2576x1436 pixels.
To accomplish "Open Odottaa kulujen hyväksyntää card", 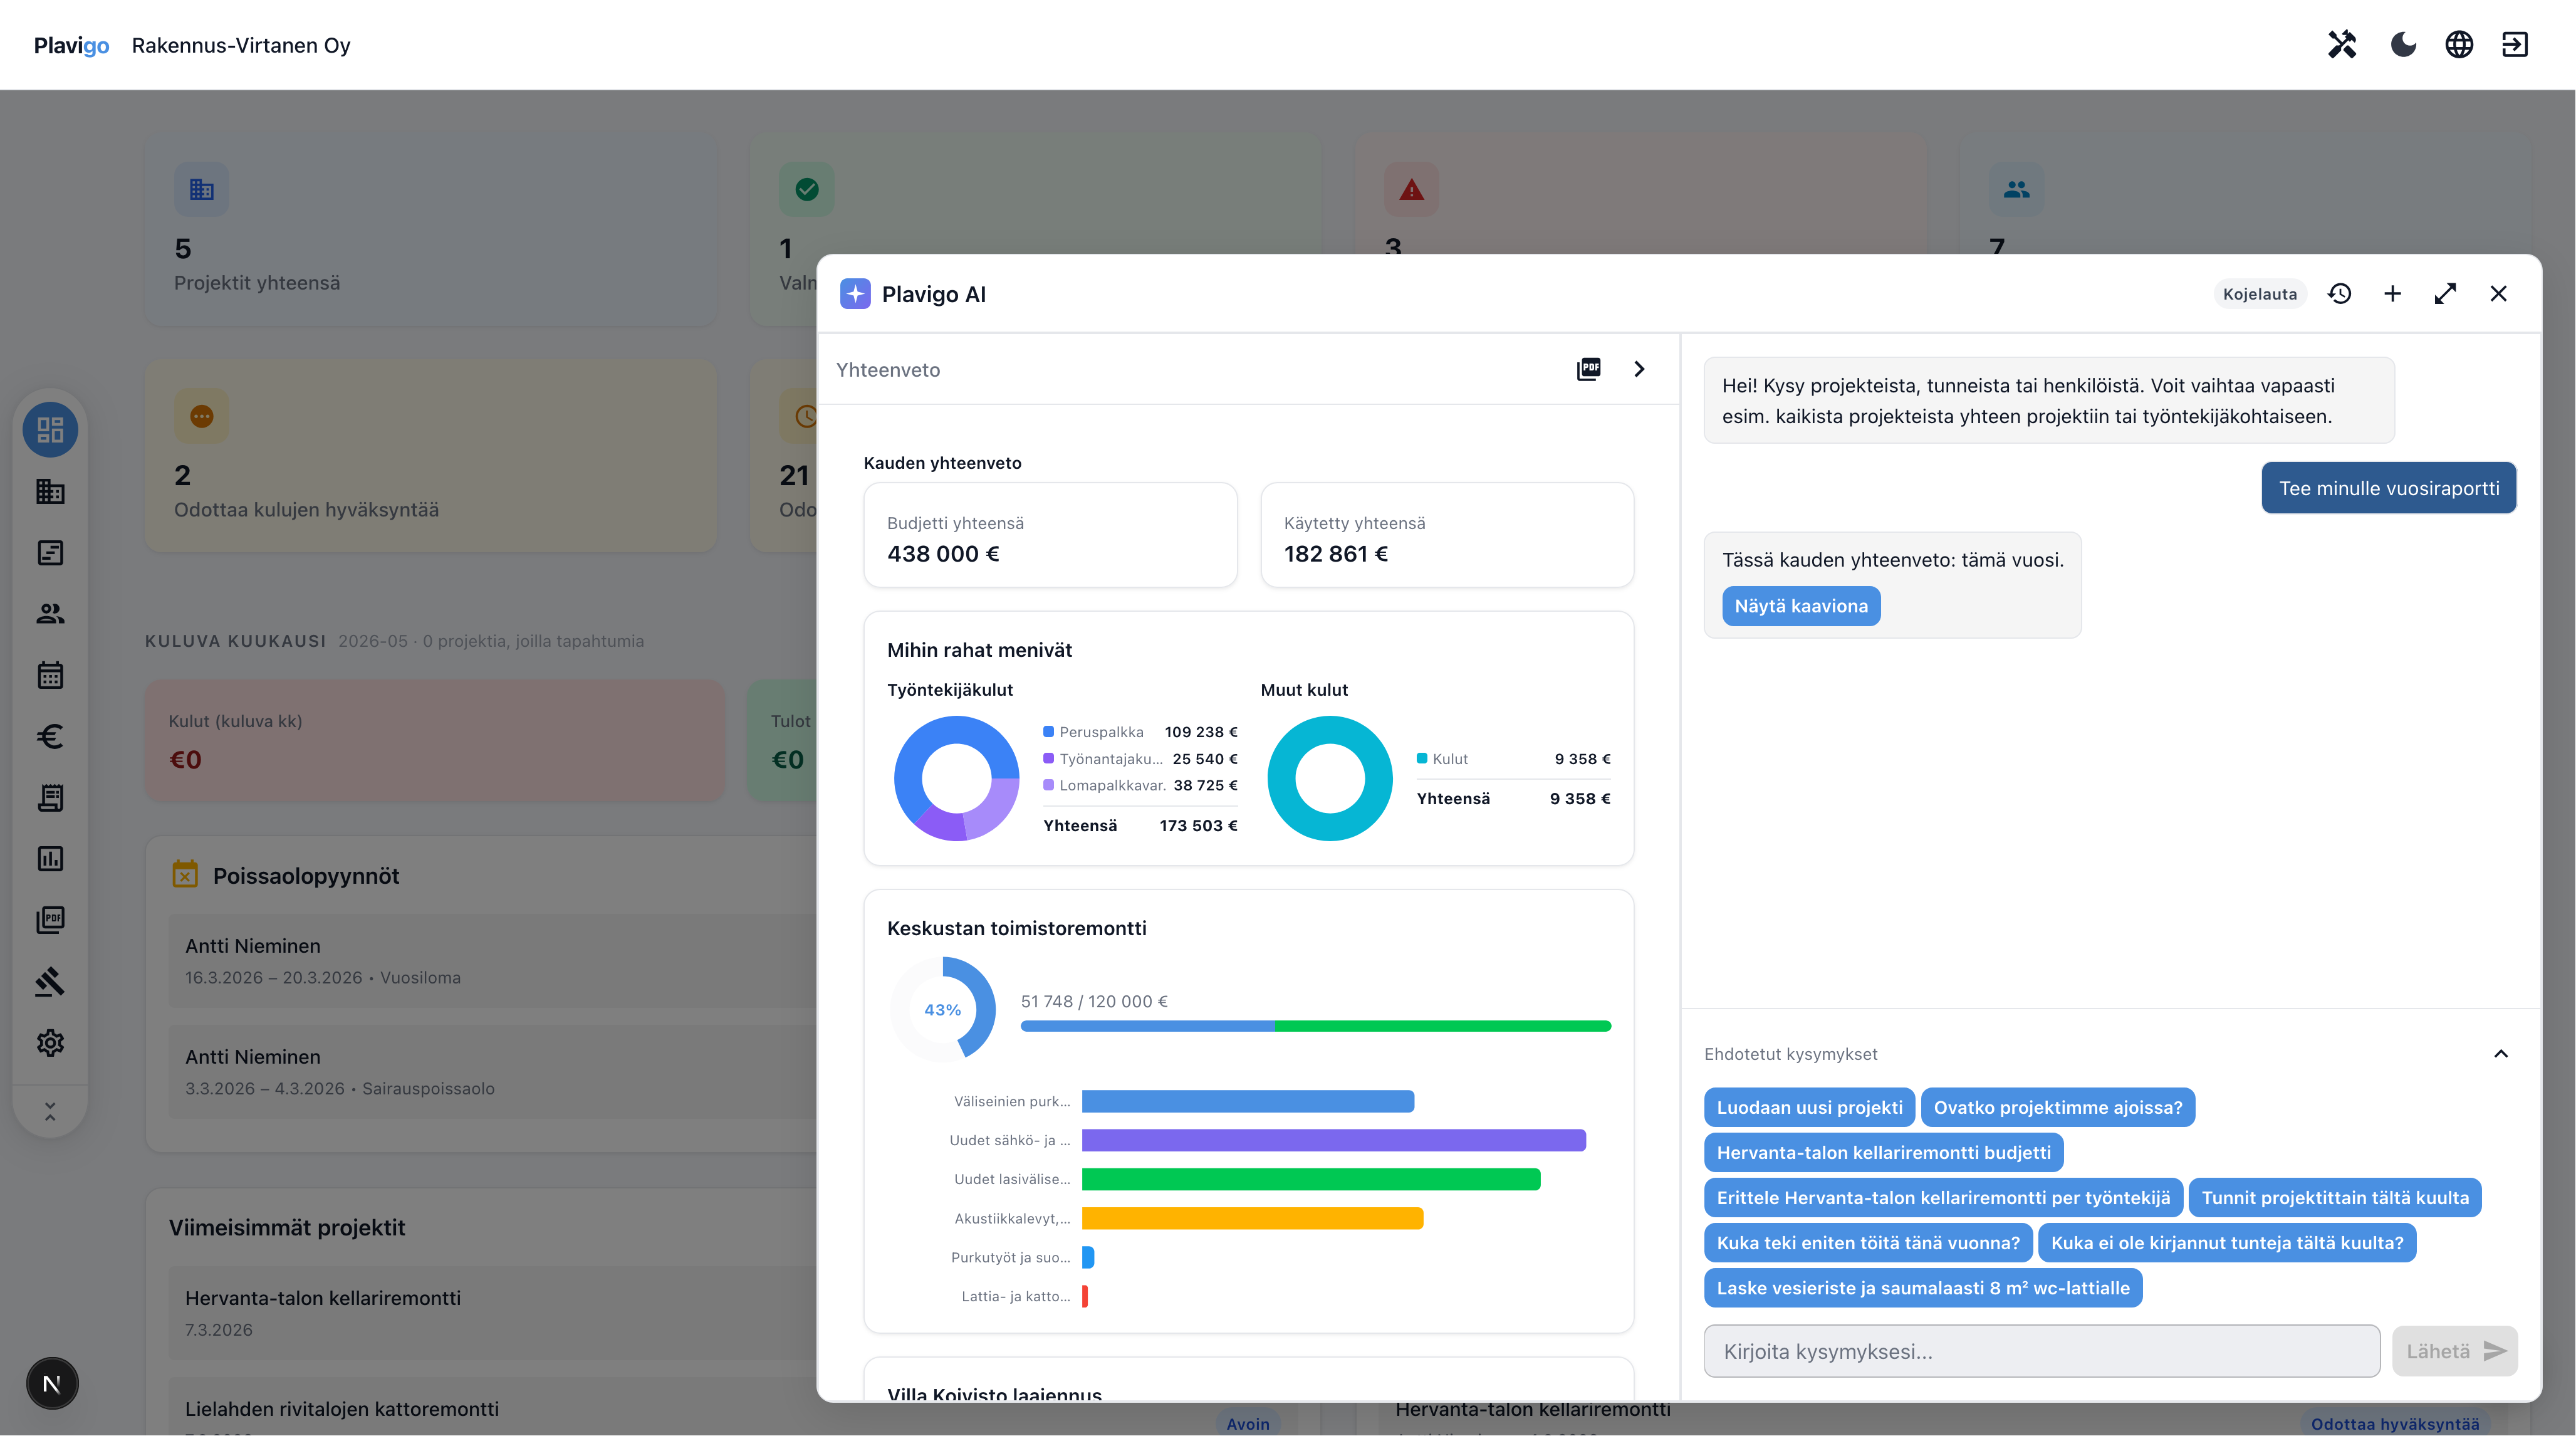I will pyautogui.click(x=431, y=457).
